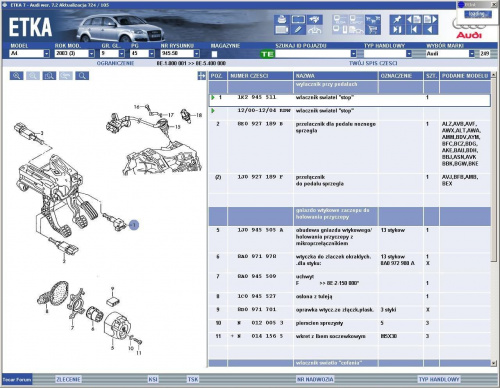Click the NR NADWOZIA bottom button
Viewport: 500px width, 388px height.
(x=315, y=379)
